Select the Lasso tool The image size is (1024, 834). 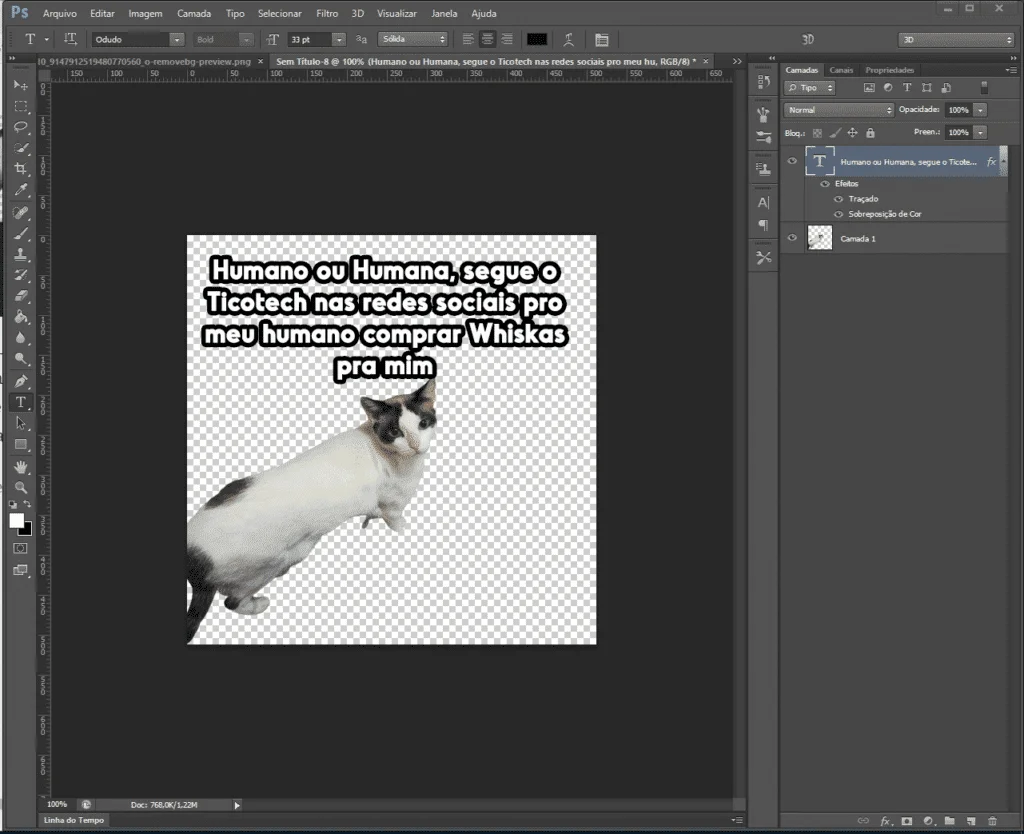(20, 126)
